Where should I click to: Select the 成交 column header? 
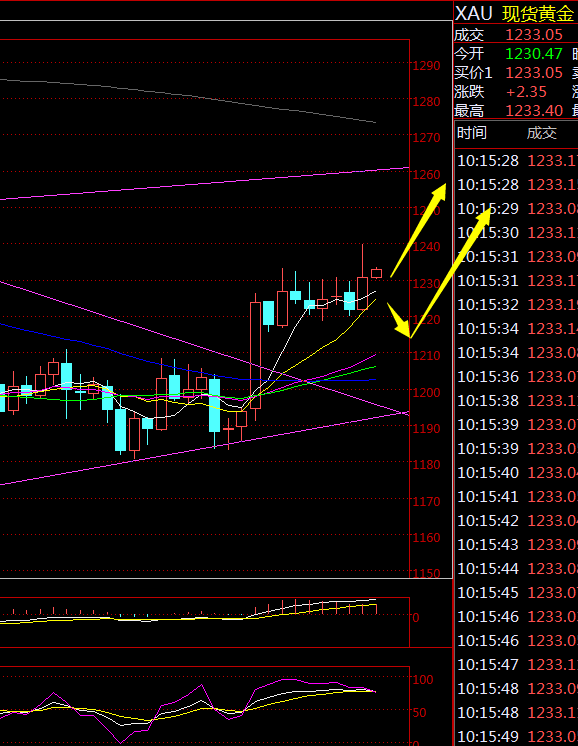point(541,133)
